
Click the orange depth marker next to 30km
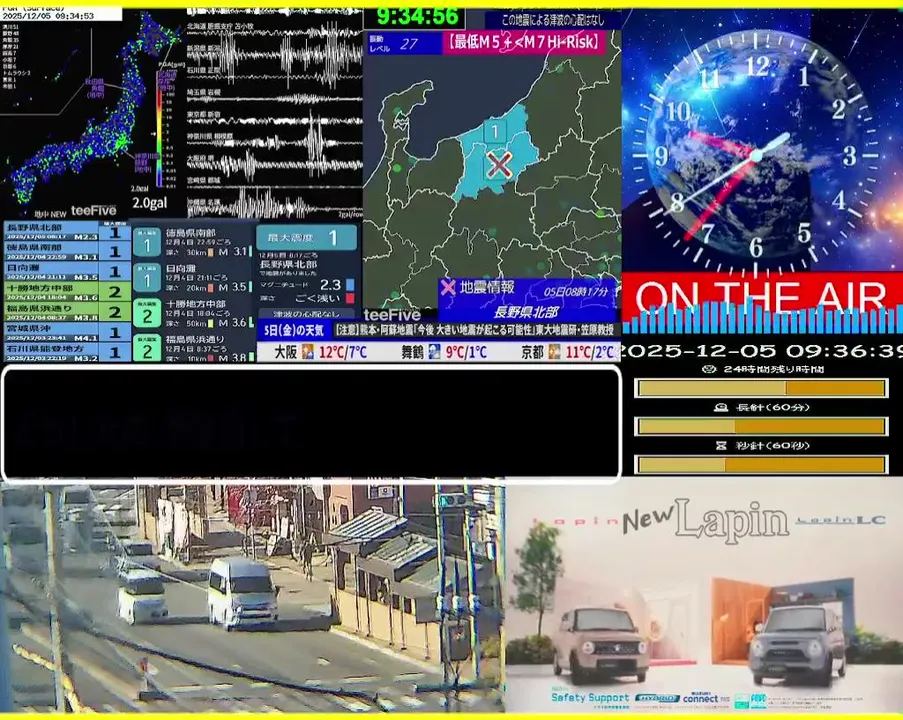pyautogui.click(x=211, y=252)
